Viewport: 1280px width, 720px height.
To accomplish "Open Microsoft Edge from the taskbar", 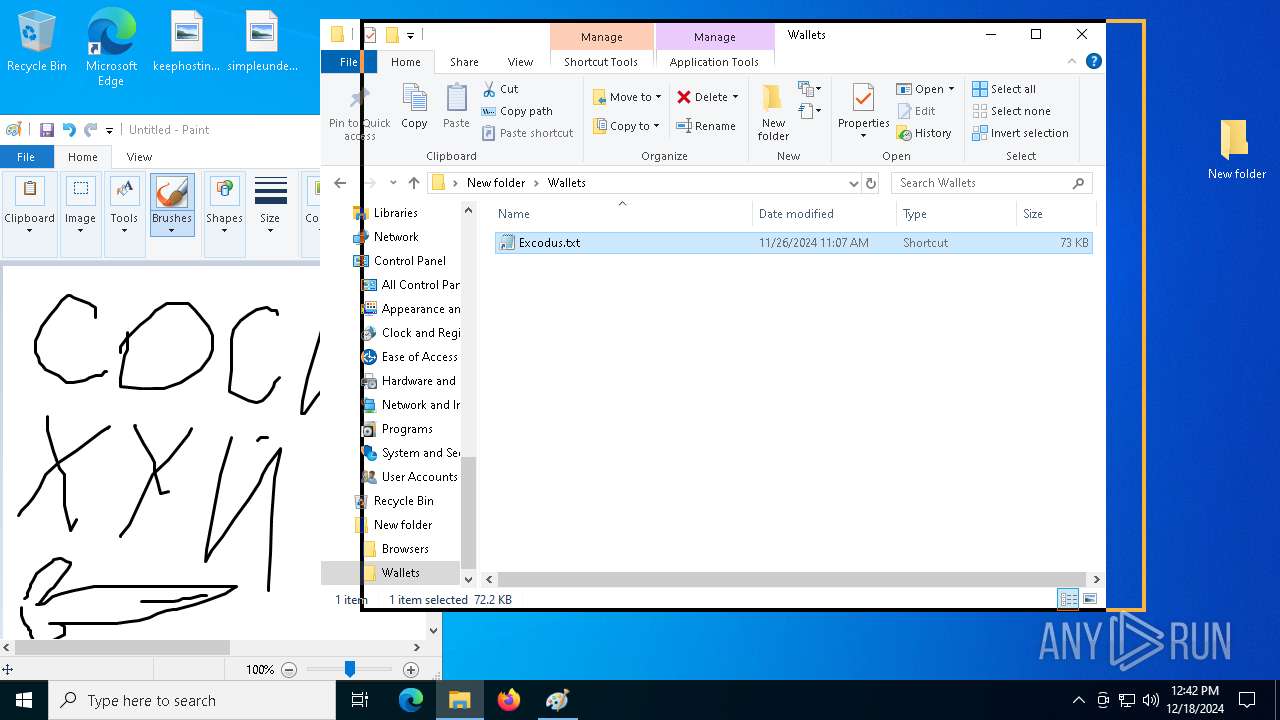I will point(411,700).
